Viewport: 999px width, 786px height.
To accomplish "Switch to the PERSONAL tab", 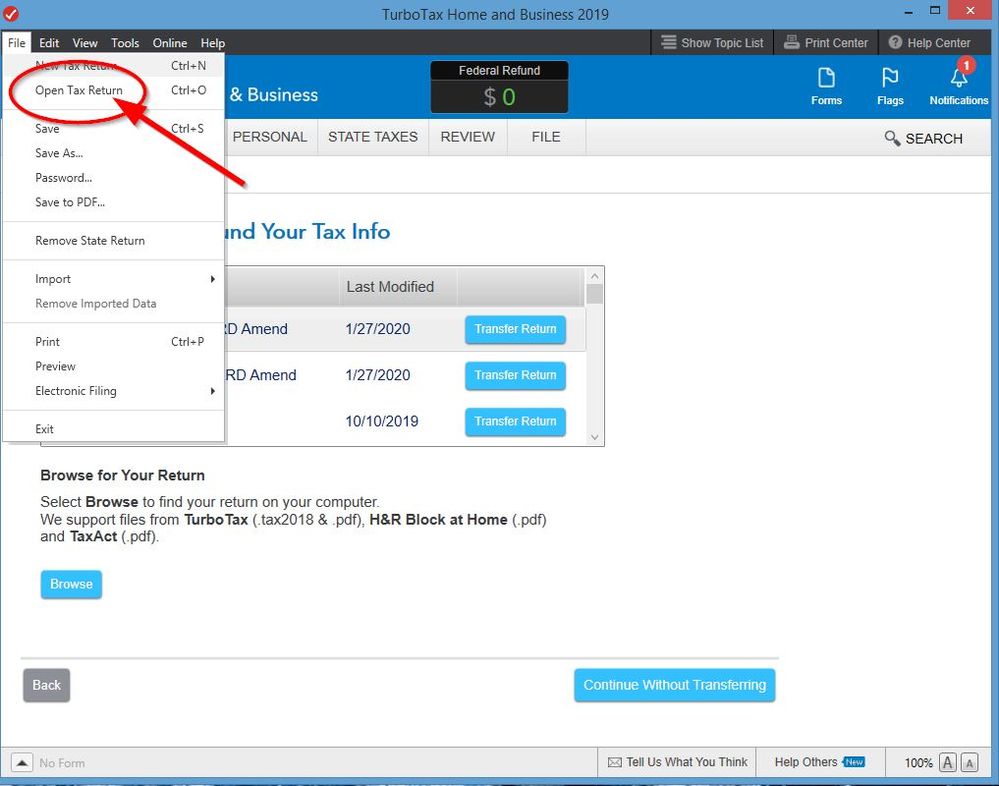I will (x=270, y=137).
